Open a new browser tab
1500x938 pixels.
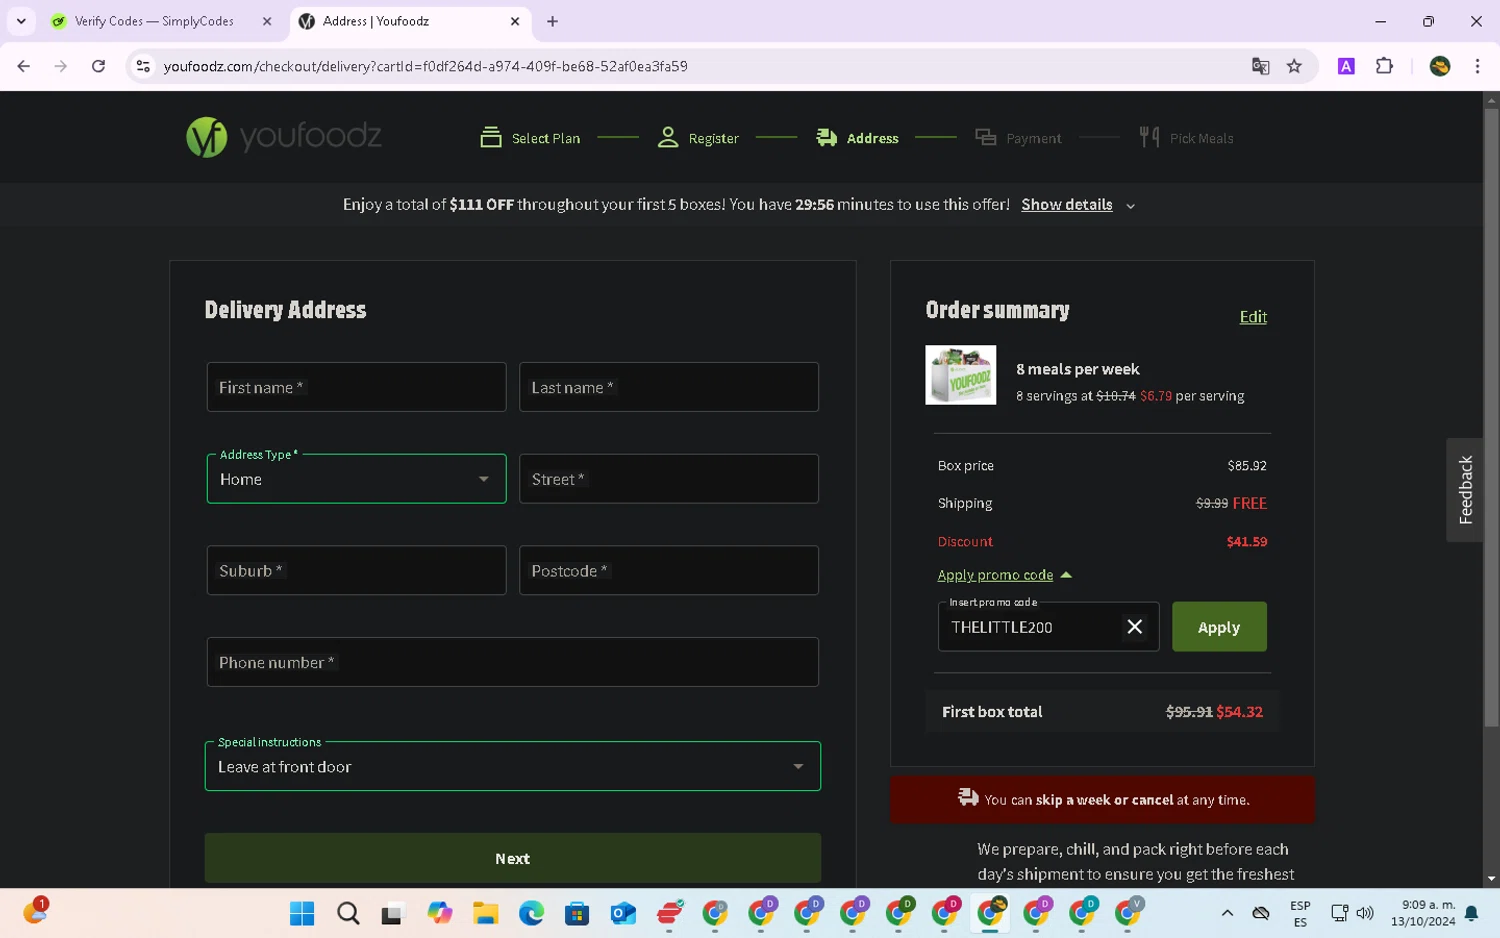pos(552,21)
